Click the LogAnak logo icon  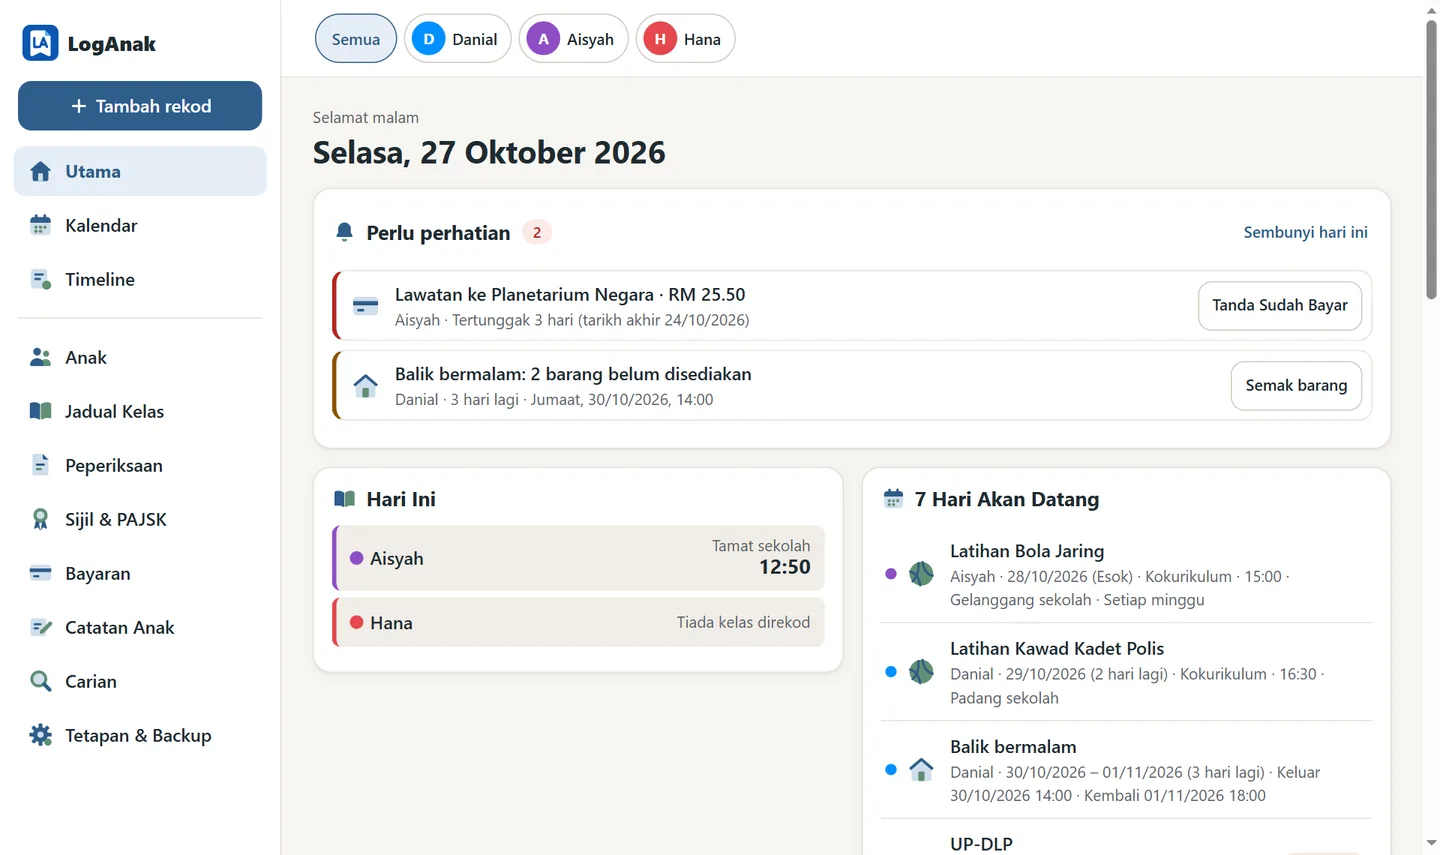[40, 43]
